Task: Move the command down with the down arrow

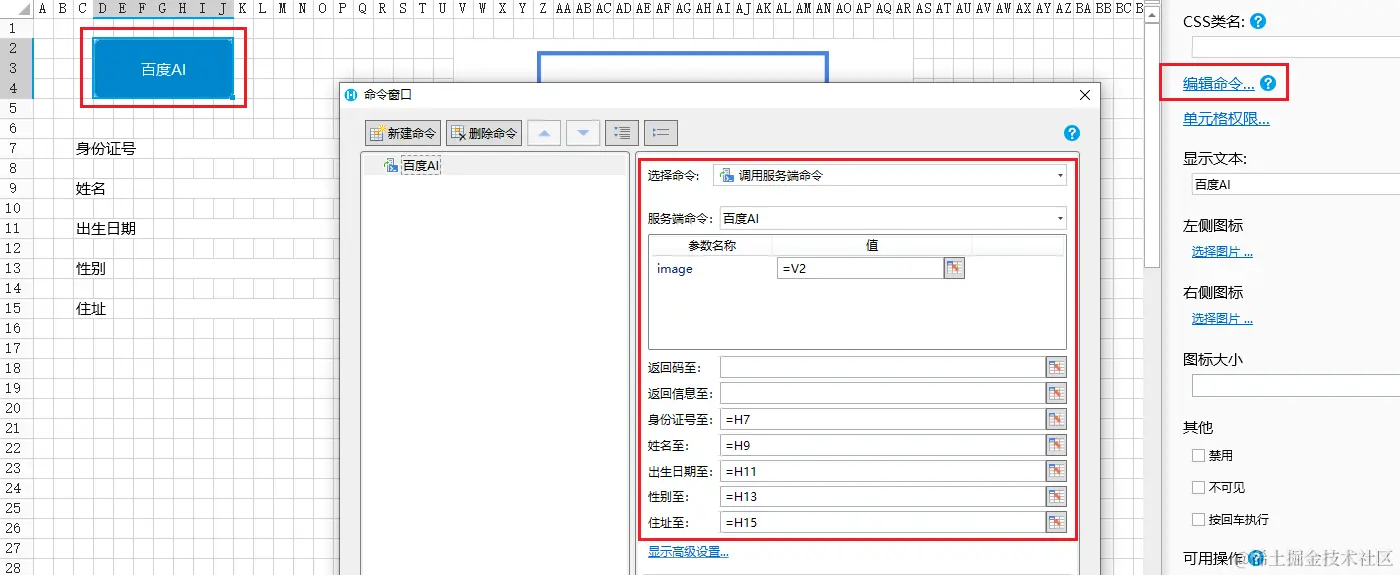Action: point(583,133)
